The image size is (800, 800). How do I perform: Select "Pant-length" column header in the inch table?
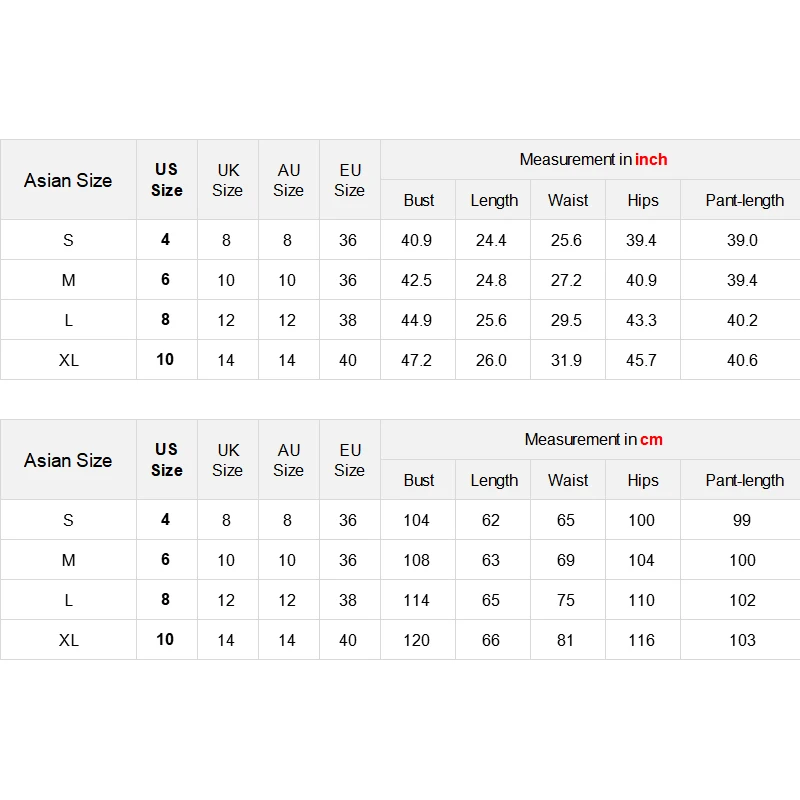pos(744,200)
